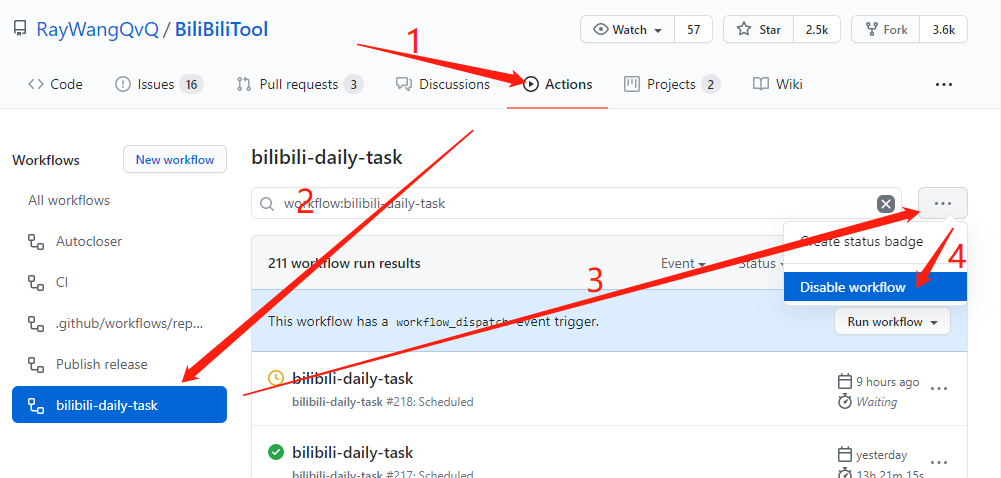Clear the workflow search filter with X icon
1001x478 pixels.
885,204
